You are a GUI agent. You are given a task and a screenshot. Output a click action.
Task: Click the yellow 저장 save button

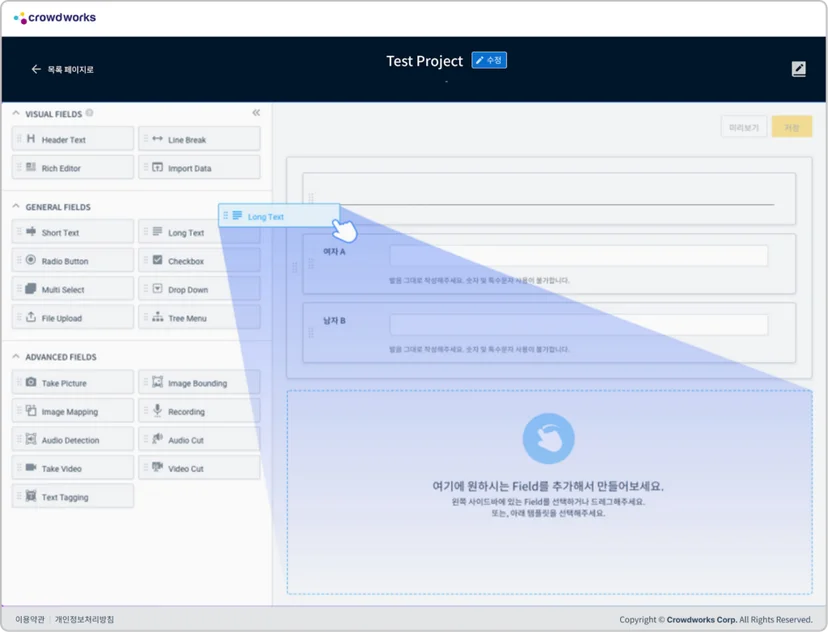pos(792,127)
